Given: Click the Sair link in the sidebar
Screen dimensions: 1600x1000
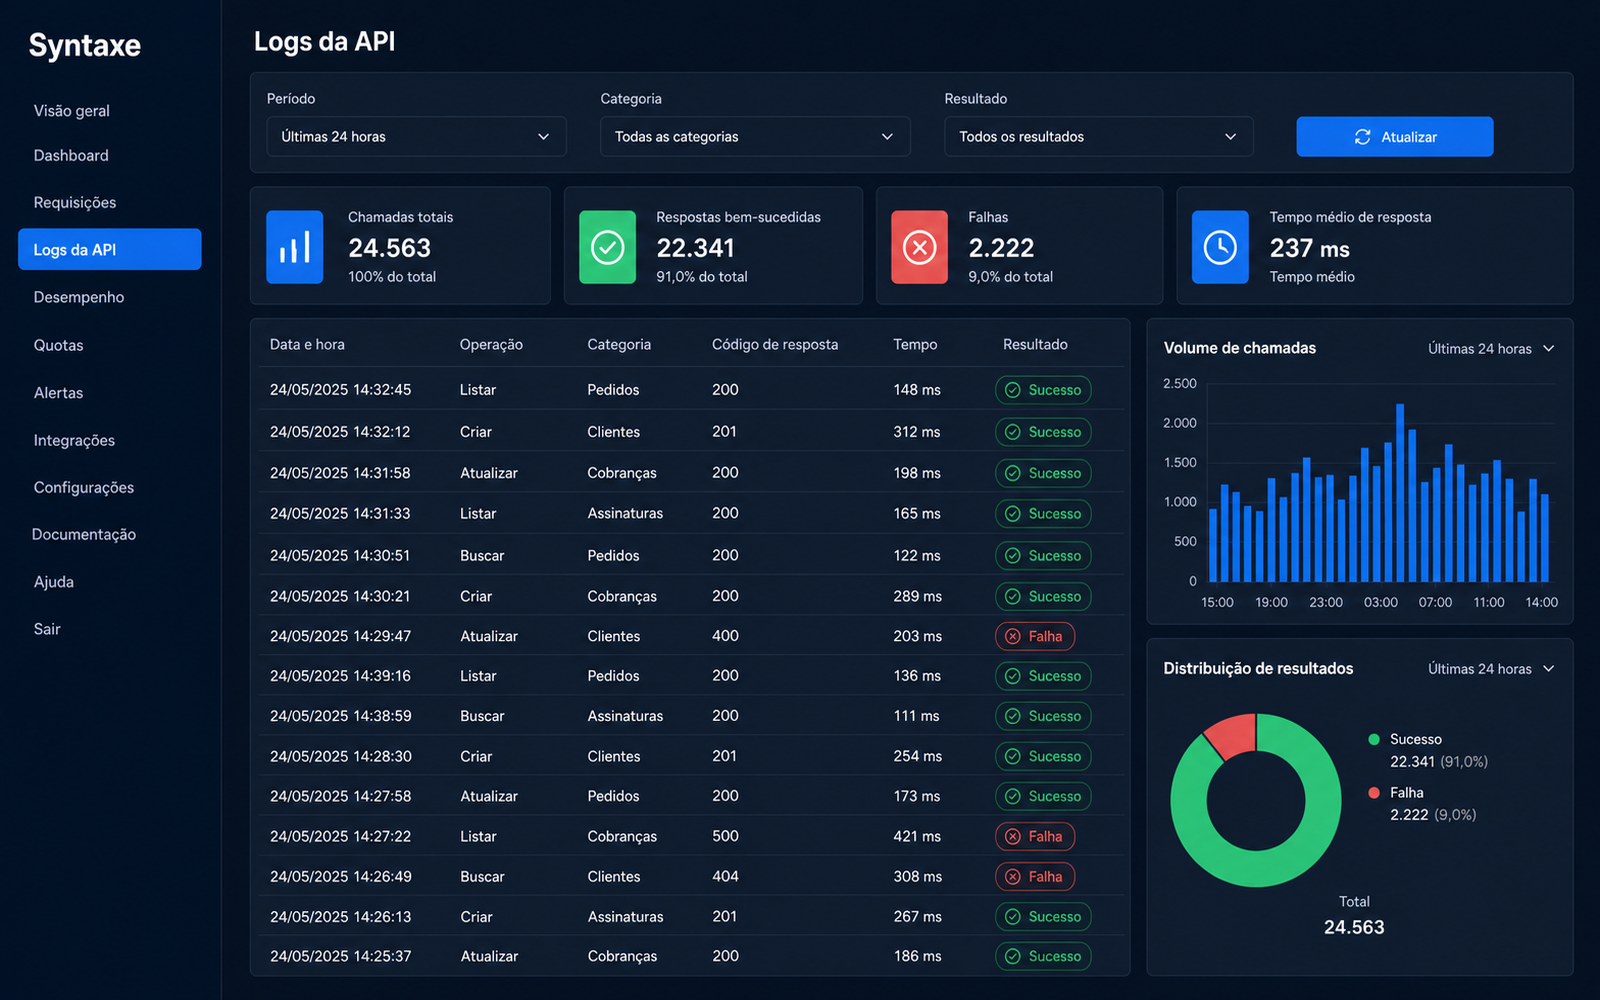Looking at the screenshot, I should [47, 629].
